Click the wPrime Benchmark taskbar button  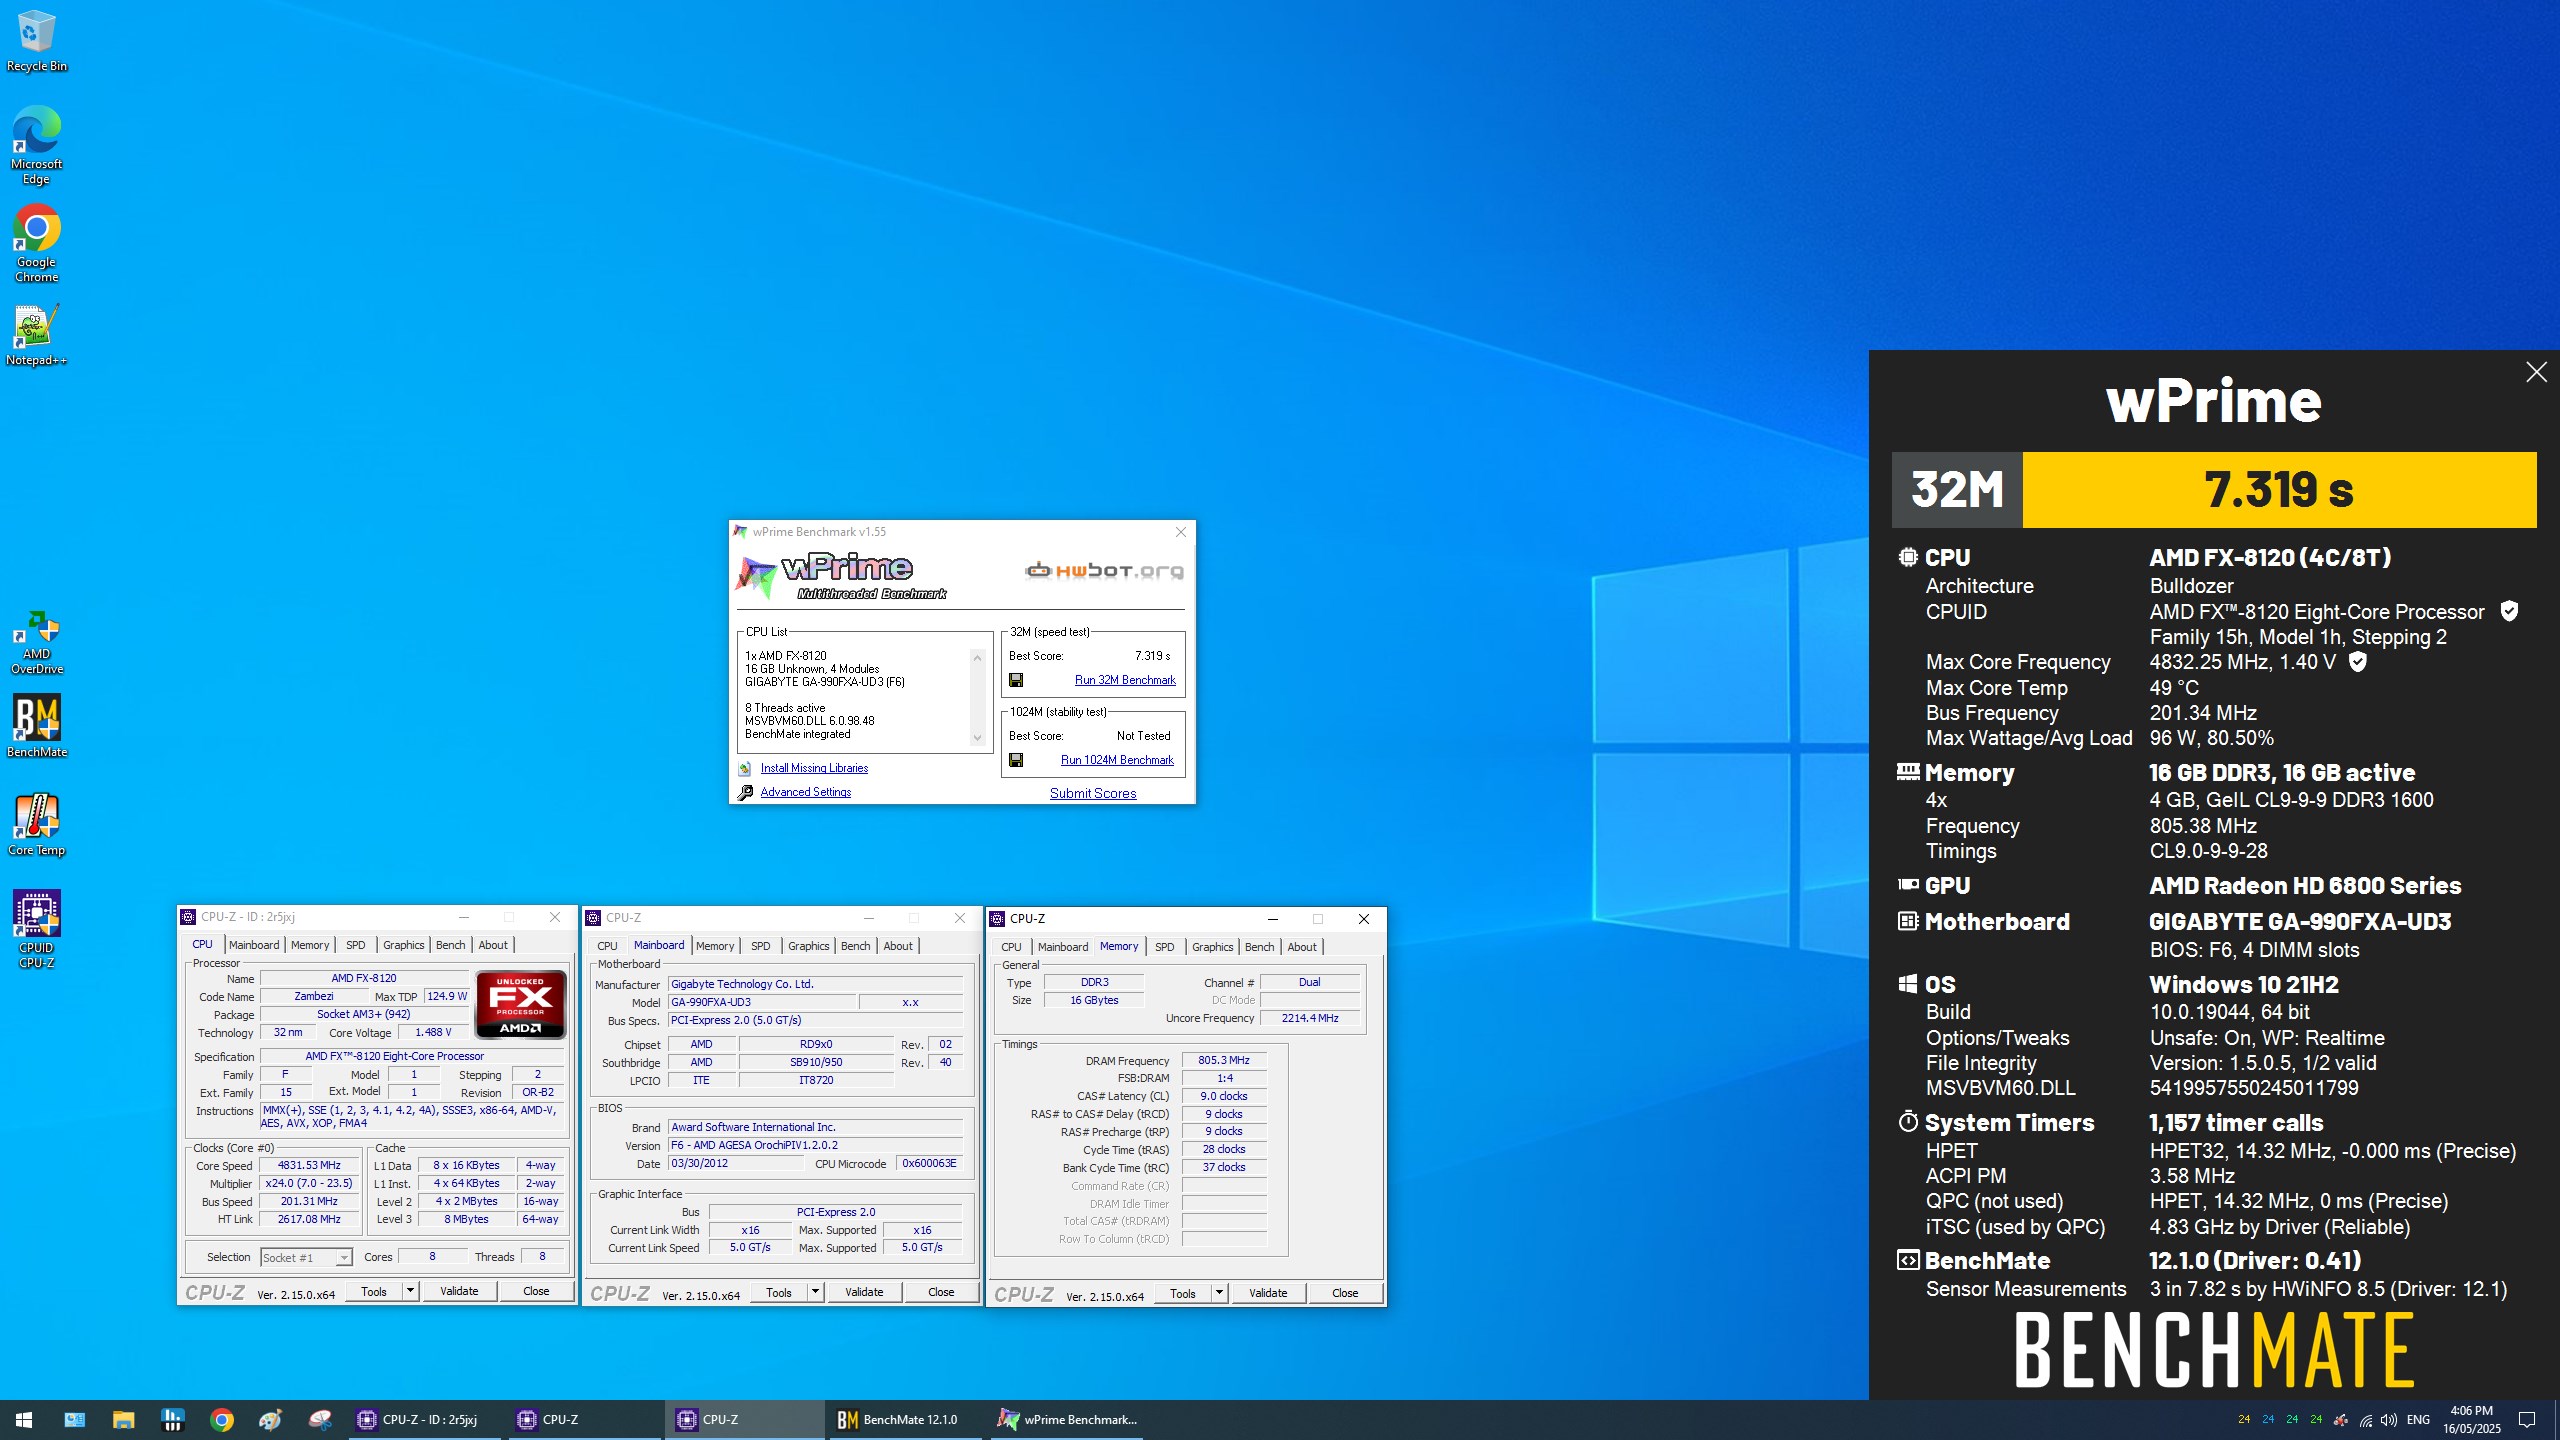pos(1068,1419)
